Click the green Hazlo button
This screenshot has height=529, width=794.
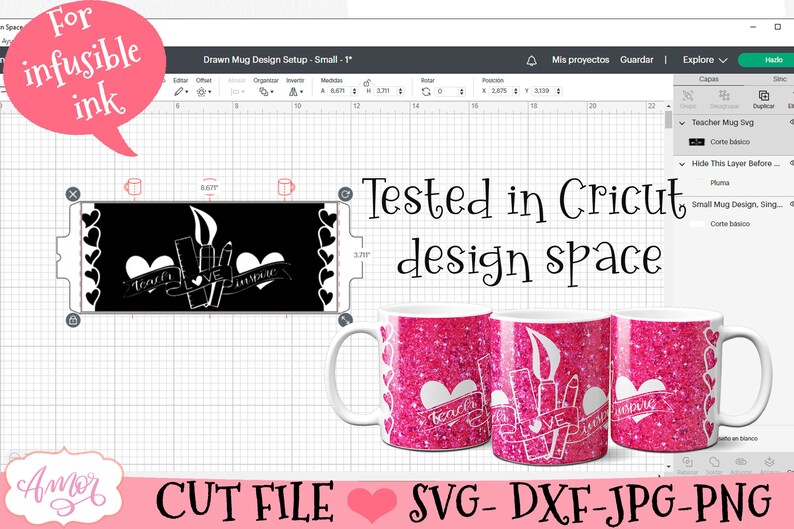coord(766,60)
